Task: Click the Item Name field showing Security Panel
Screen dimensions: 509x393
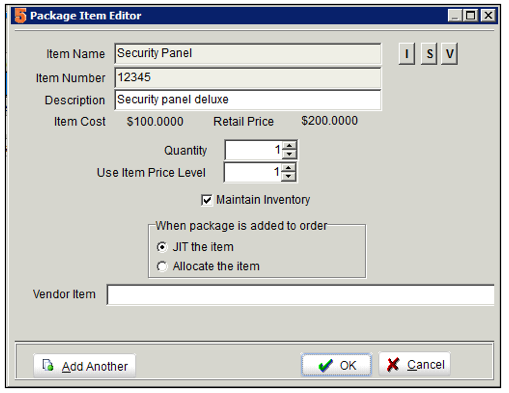Action: 248,53
